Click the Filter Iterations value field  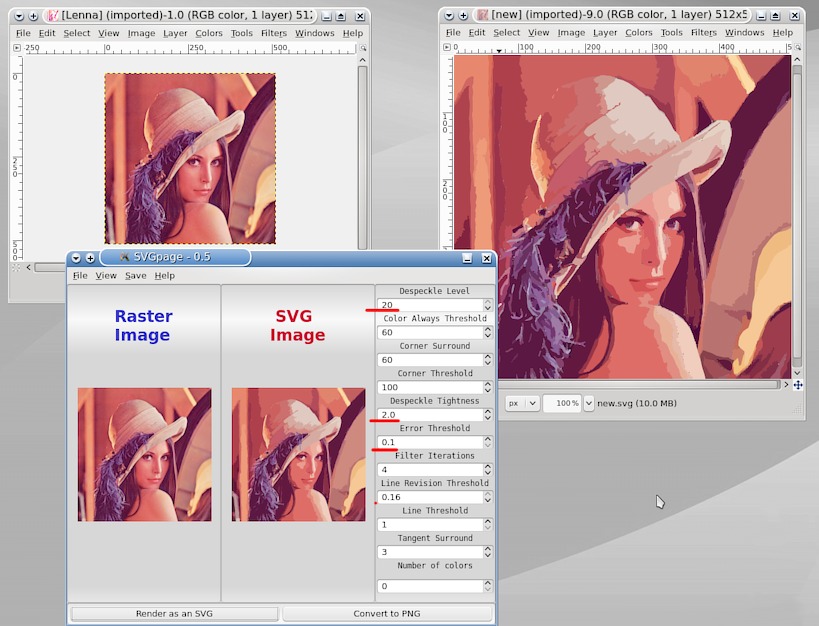[430, 470]
